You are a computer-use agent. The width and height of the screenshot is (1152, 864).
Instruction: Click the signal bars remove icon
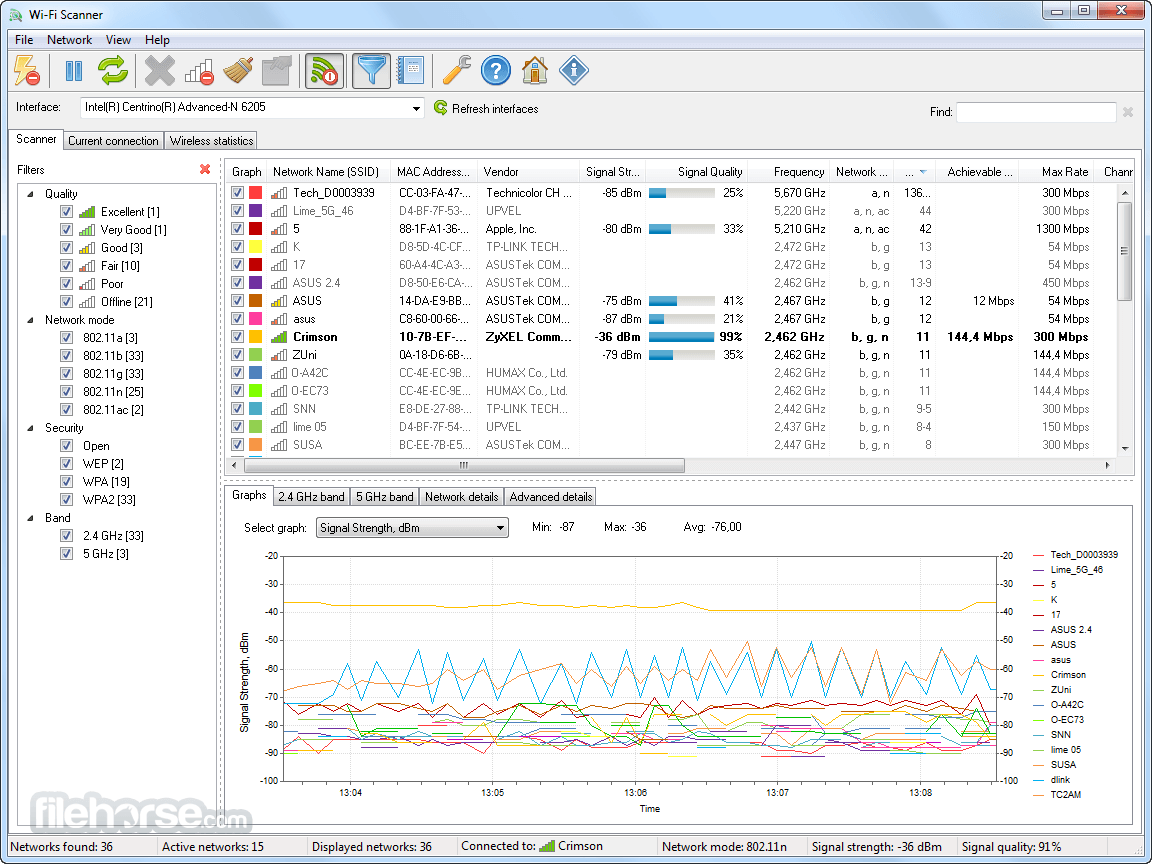click(199, 71)
